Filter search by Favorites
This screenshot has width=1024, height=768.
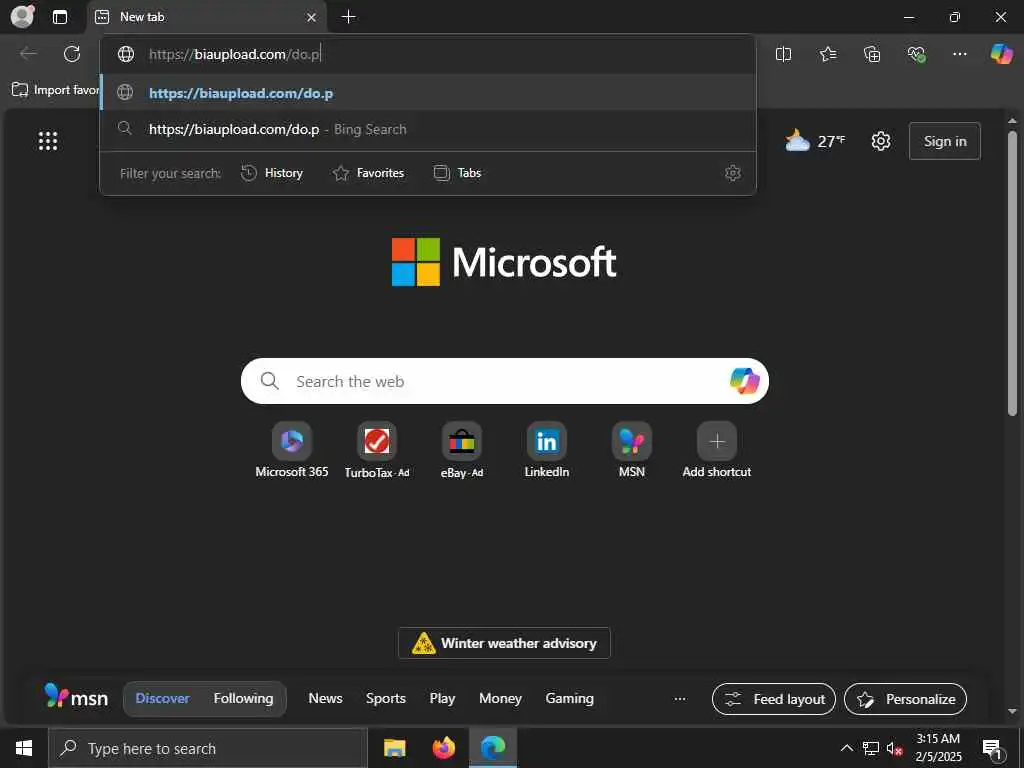[368, 173]
